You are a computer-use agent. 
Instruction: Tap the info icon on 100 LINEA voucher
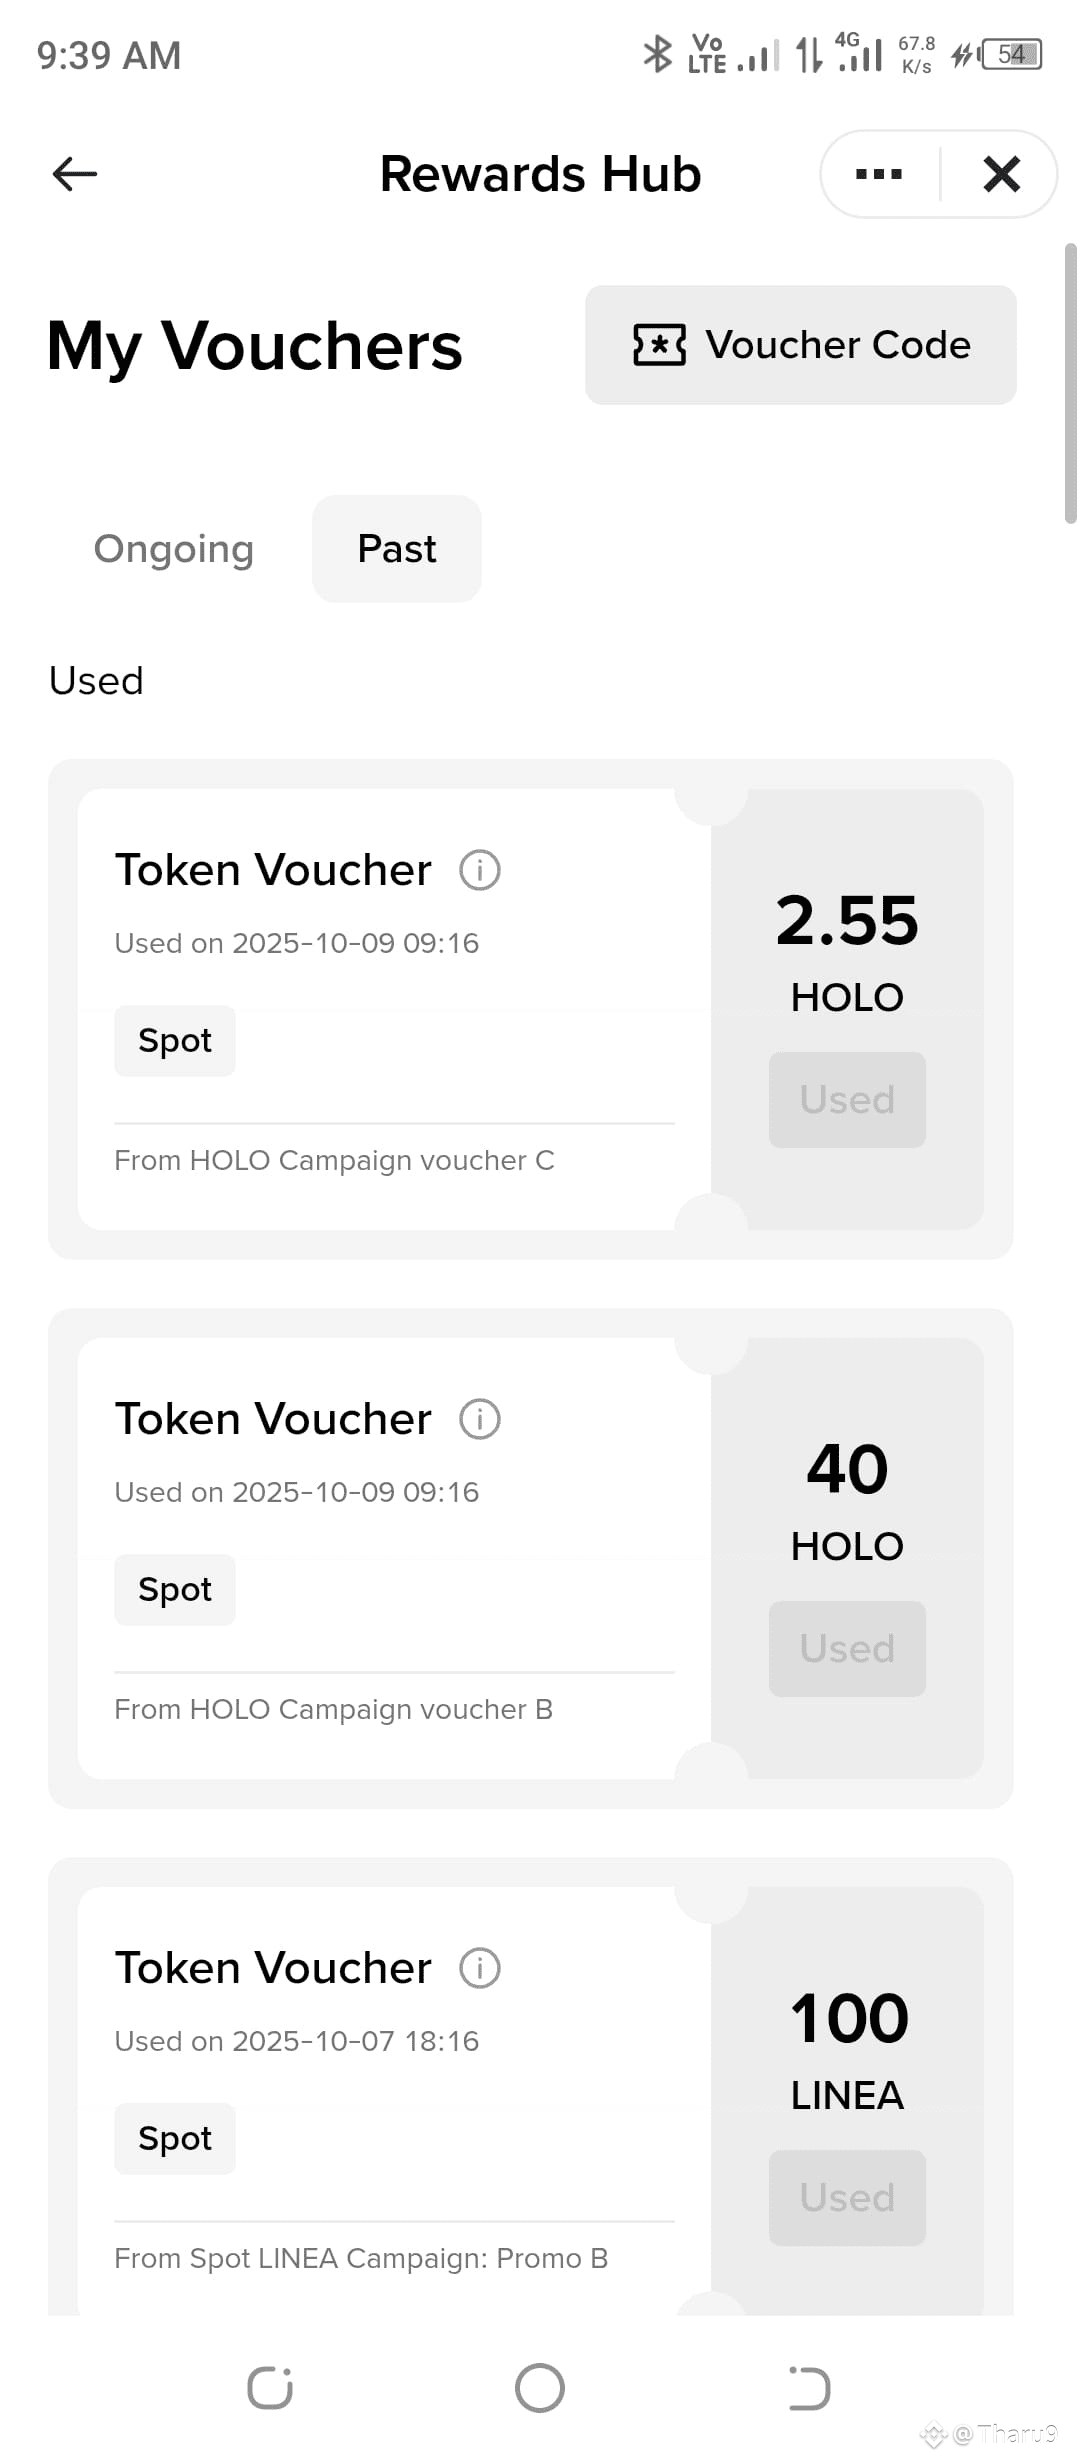(480, 1968)
